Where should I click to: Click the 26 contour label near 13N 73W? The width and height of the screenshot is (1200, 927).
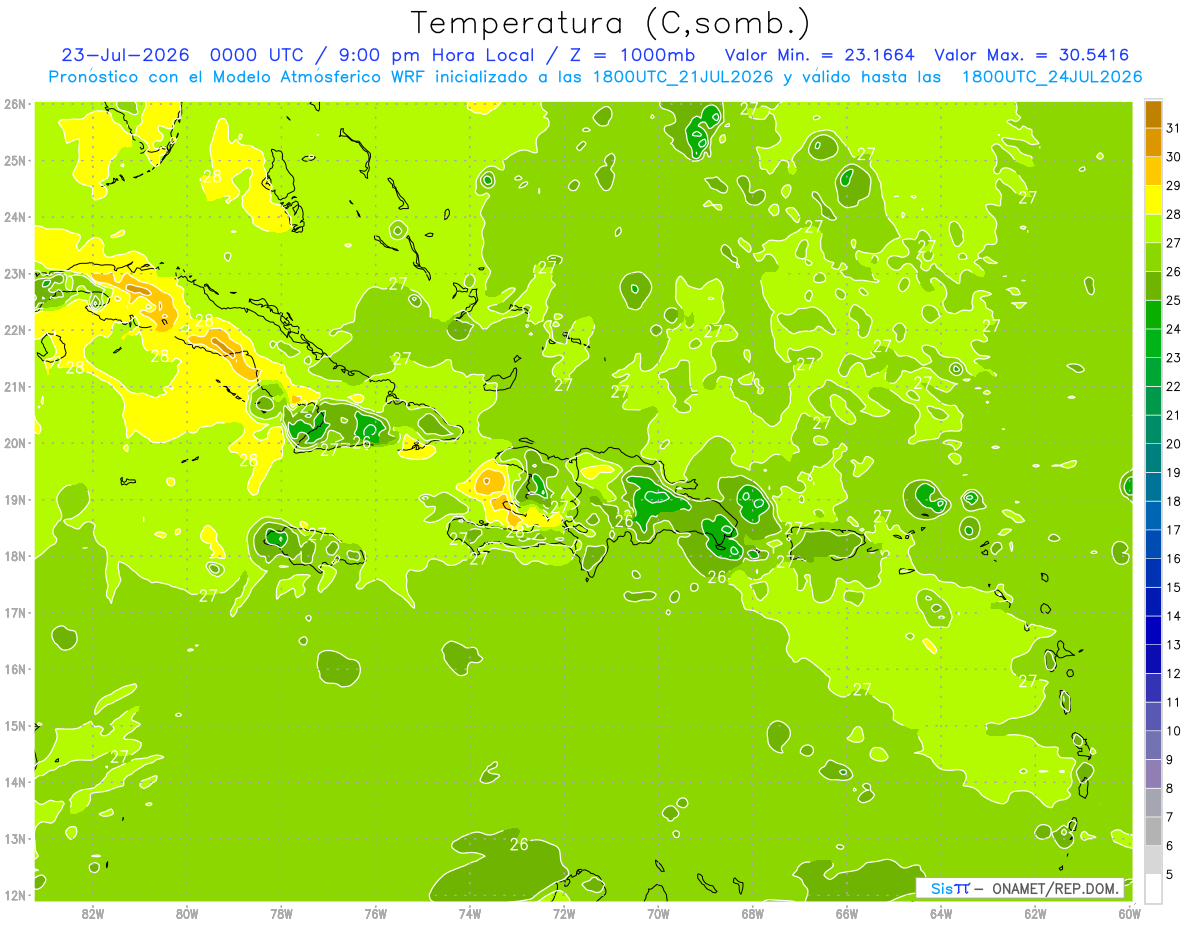pos(519,844)
